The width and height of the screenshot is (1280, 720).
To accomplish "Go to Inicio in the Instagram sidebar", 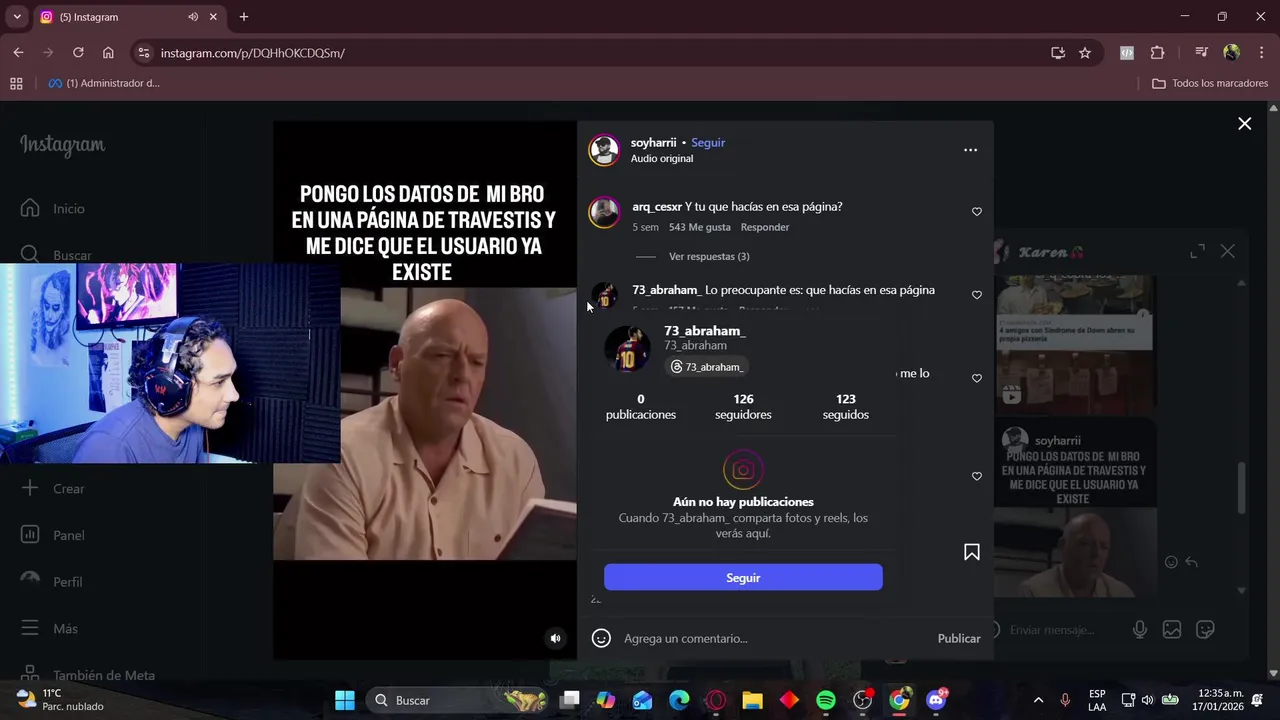I will [x=55, y=208].
